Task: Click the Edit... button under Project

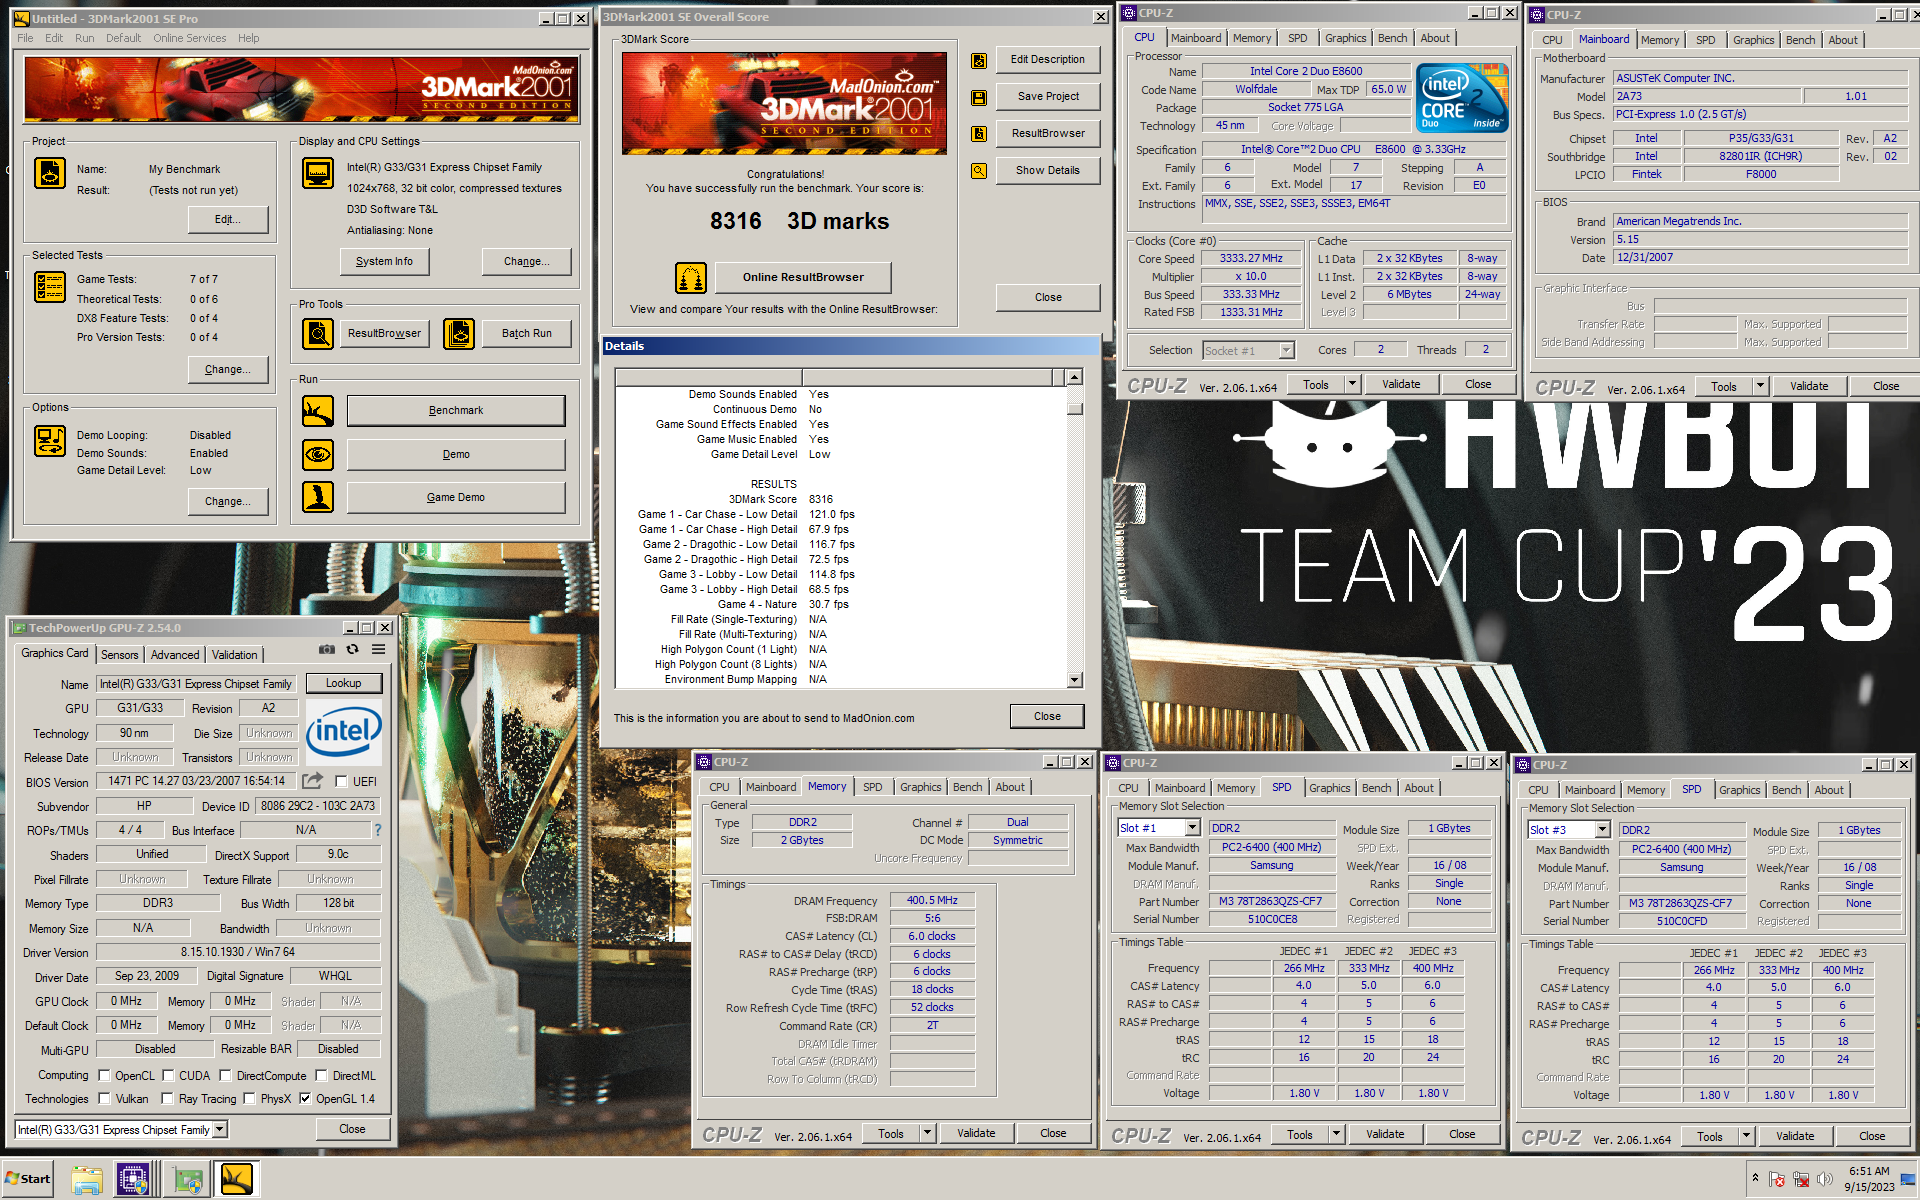Action: pyautogui.click(x=228, y=220)
